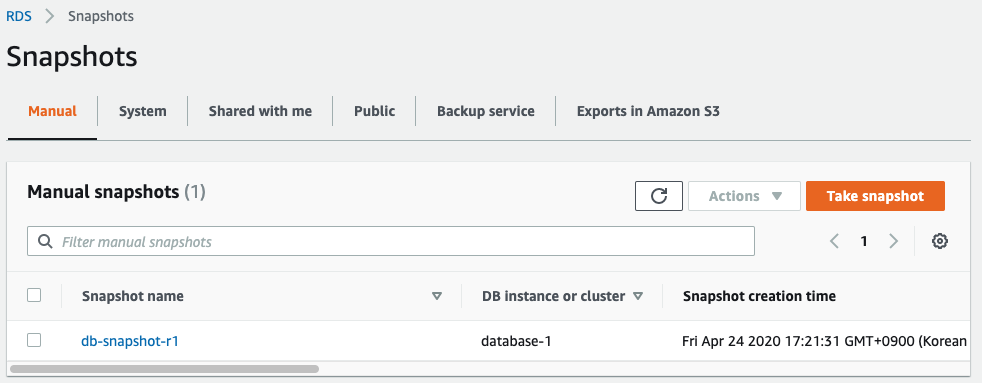
Task: Open the db-snapshot-r1 link
Action: [x=130, y=341]
